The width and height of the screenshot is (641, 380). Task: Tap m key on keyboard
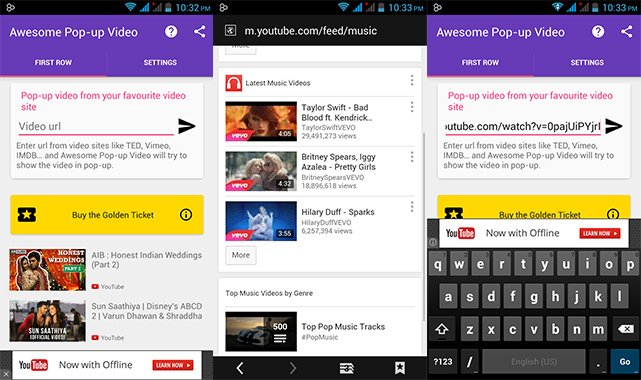pos(598,329)
